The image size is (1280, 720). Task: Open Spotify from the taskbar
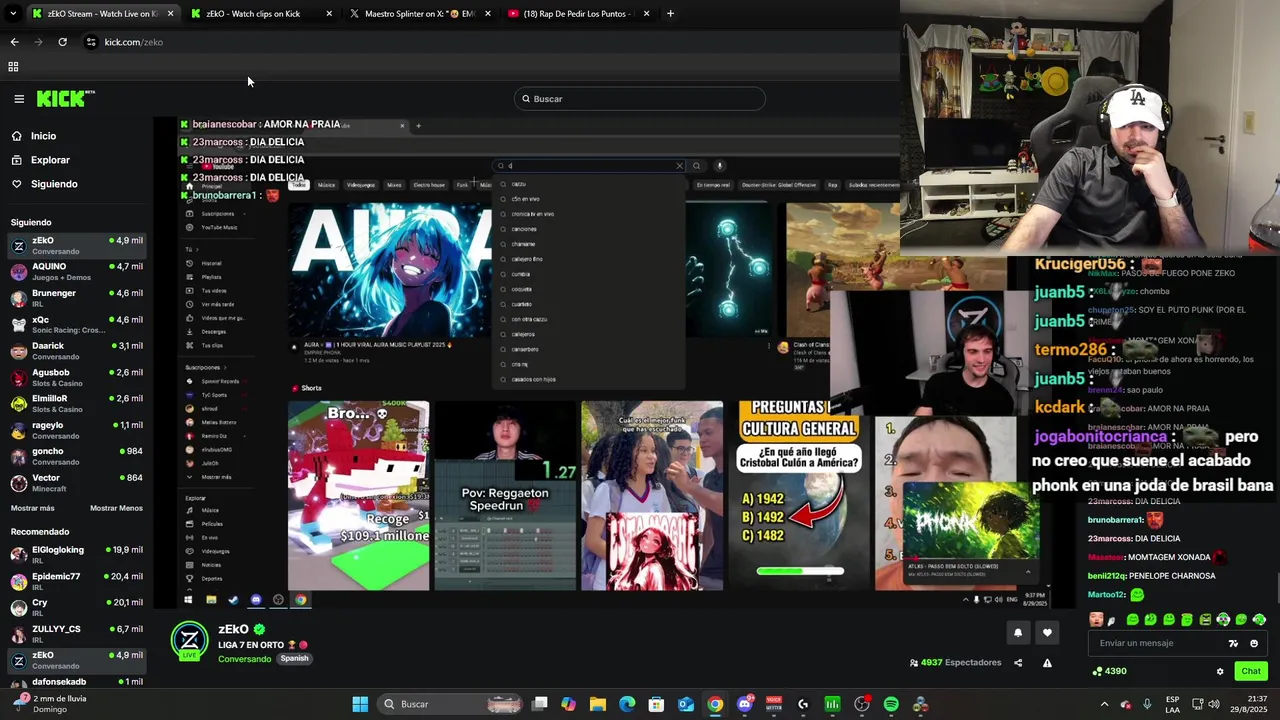point(891,704)
